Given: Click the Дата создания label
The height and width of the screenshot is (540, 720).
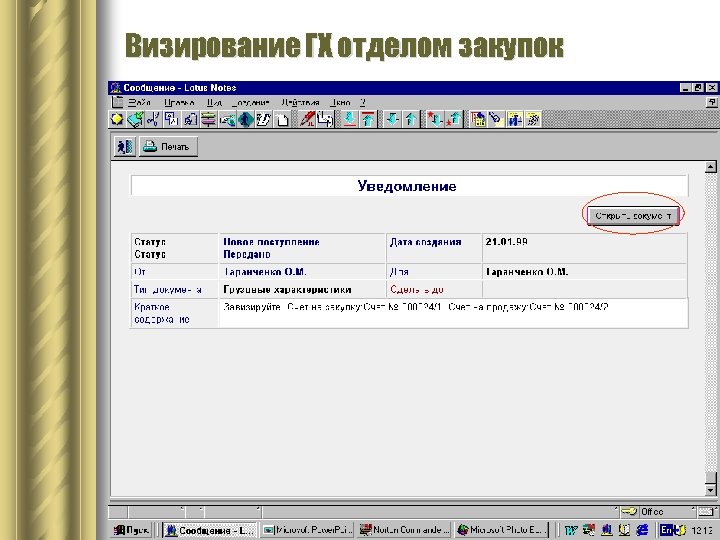Looking at the screenshot, I should [x=426, y=242].
